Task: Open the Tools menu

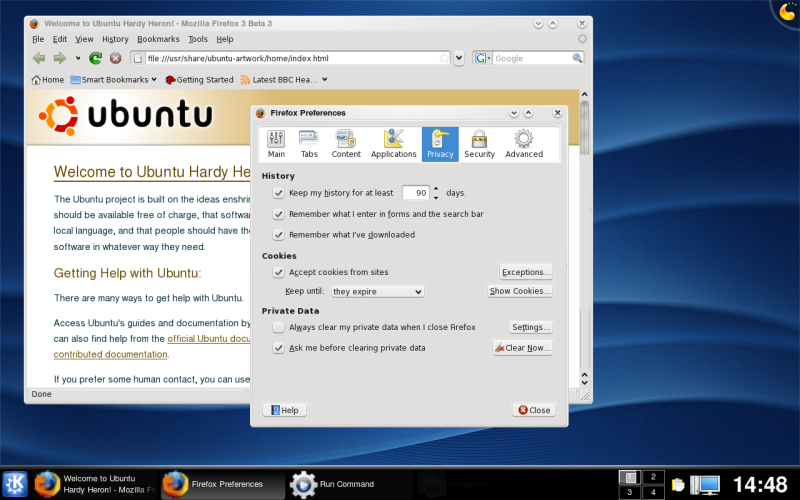Action: pyautogui.click(x=198, y=39)
